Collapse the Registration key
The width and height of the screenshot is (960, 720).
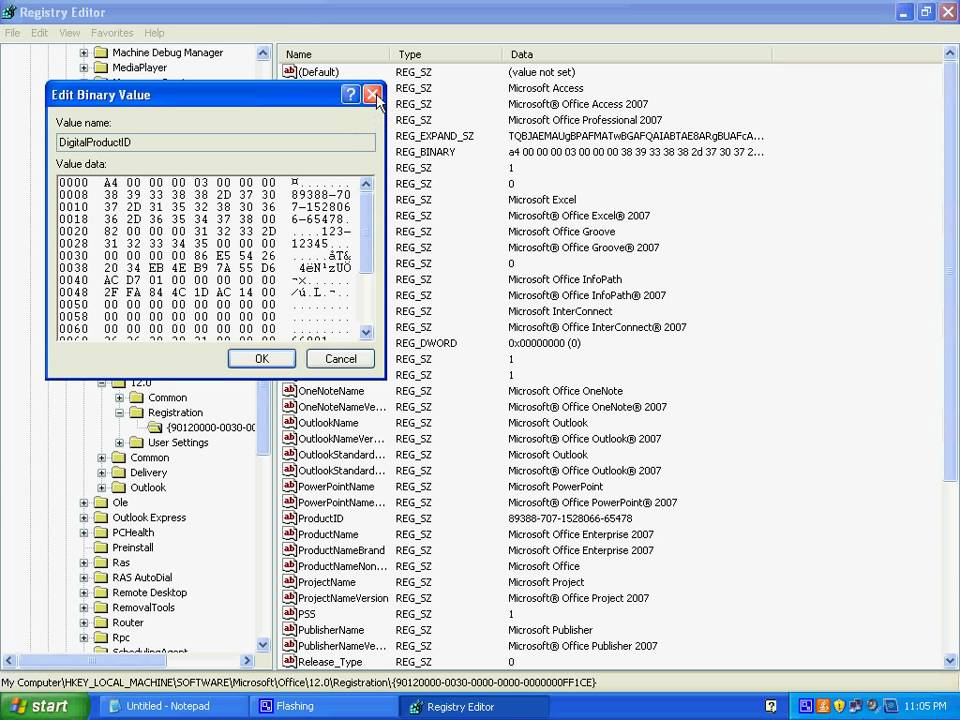[119, 413]
